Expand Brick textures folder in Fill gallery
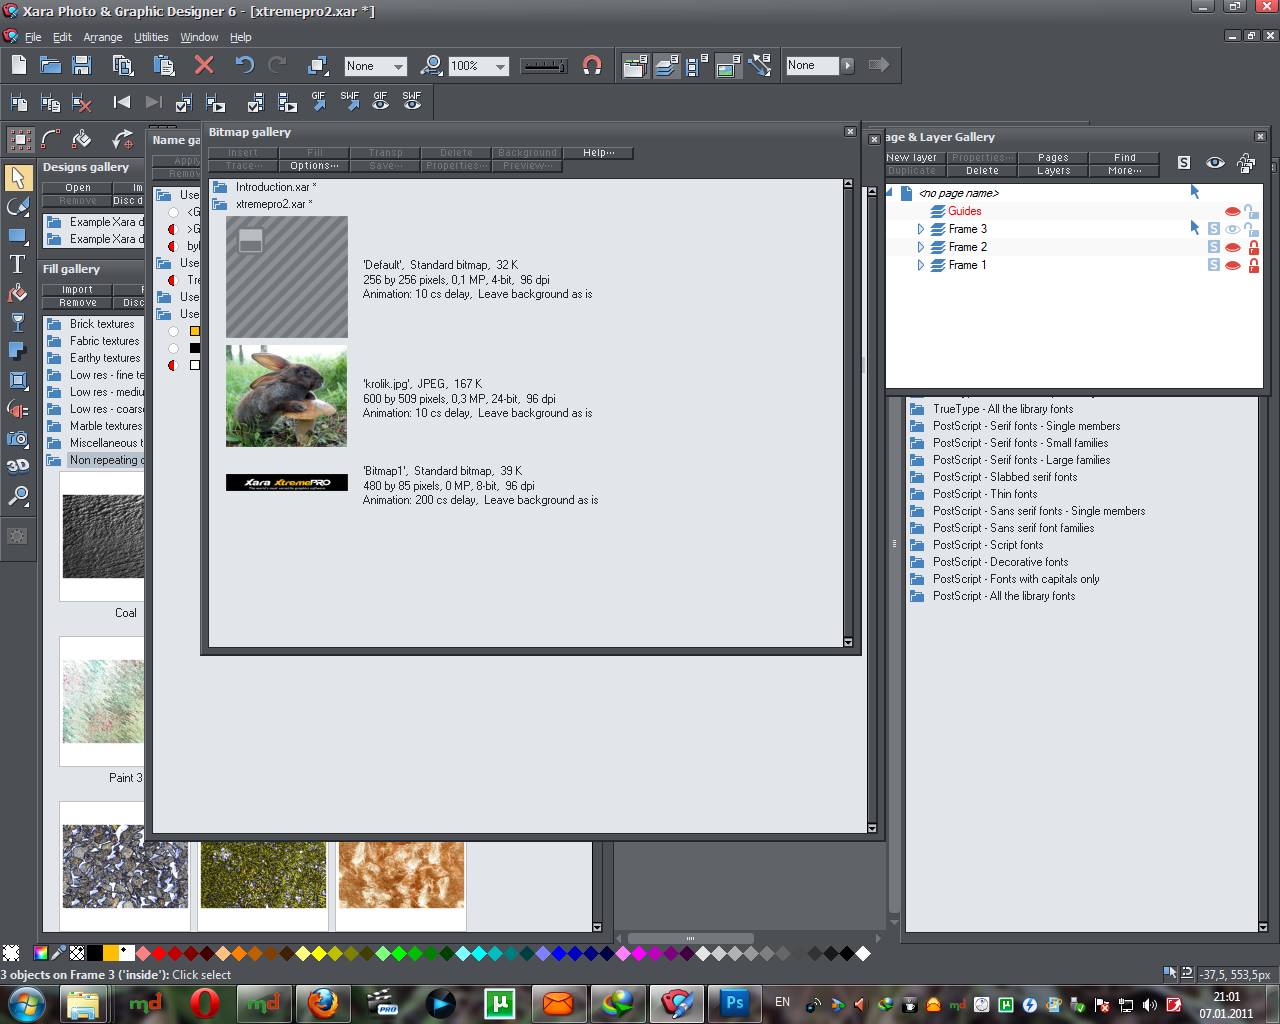Image resolution: width=1280 pixels, height=1024 pixels. coord(54,324)
